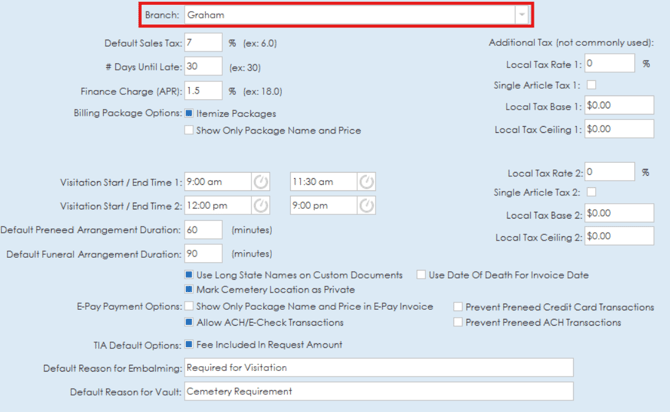Click the Local Tax Rate 1 field
Screen dimensions: 670x412
[x=610, y=63]
